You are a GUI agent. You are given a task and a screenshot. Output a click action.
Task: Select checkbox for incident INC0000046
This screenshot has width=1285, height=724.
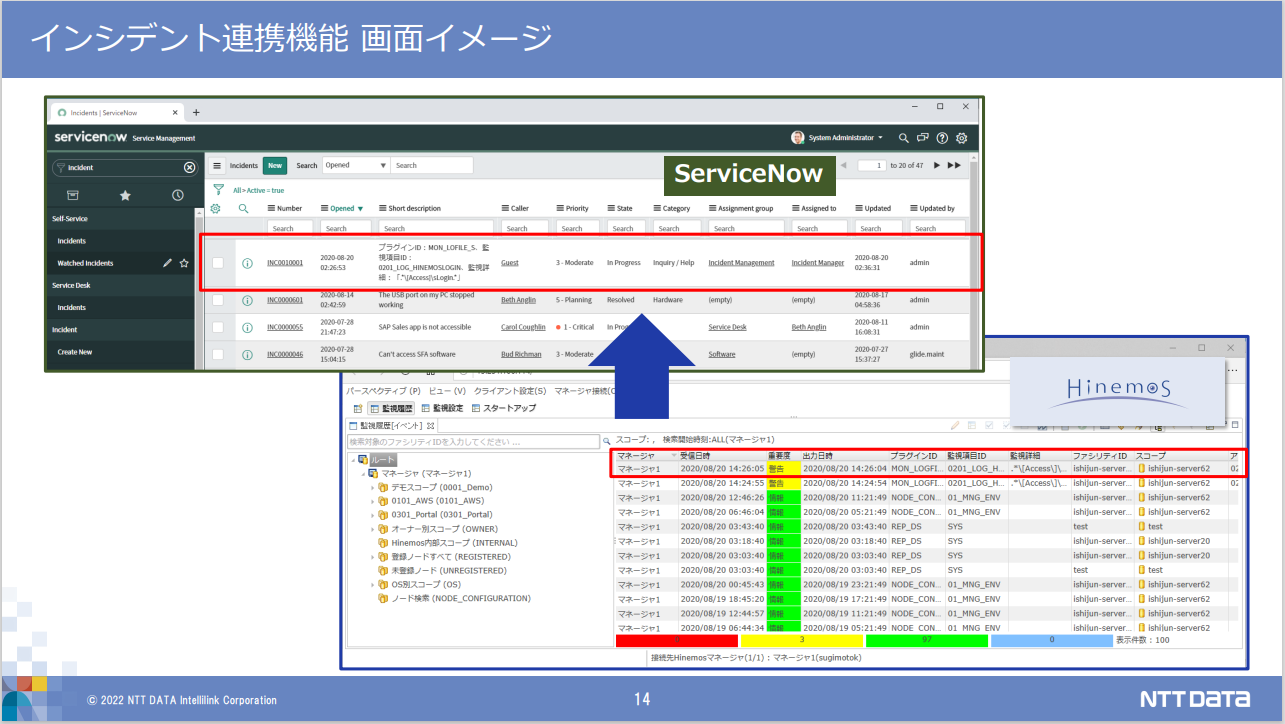(x=218, y=354)
